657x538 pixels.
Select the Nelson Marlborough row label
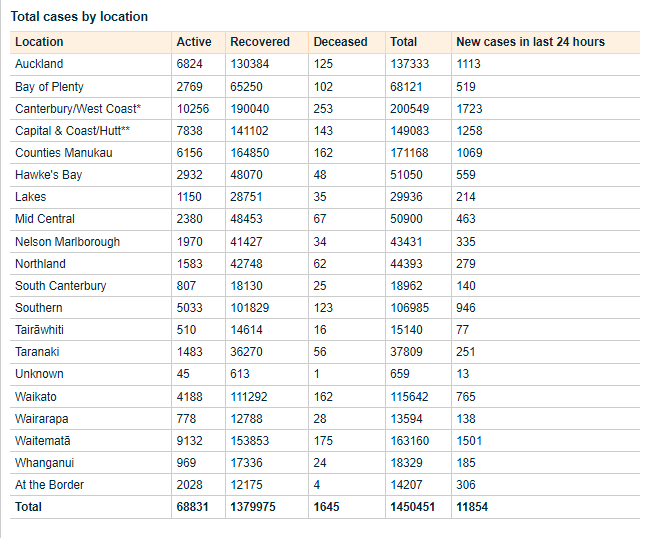[x=67, y=242]
